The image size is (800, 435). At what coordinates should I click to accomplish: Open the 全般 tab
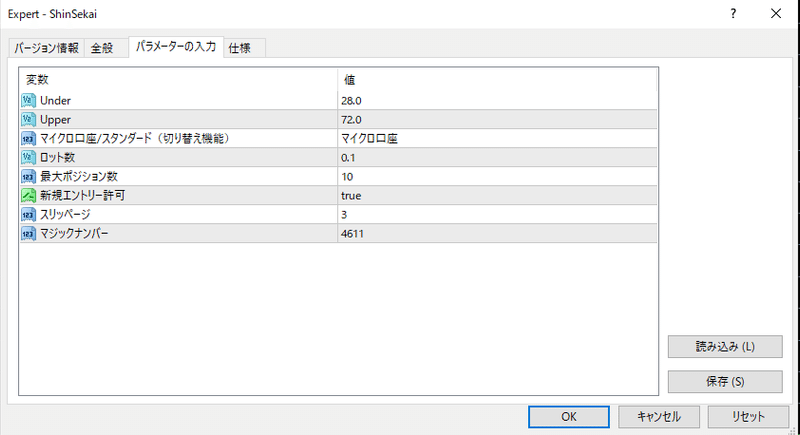(x=102, y=48)
